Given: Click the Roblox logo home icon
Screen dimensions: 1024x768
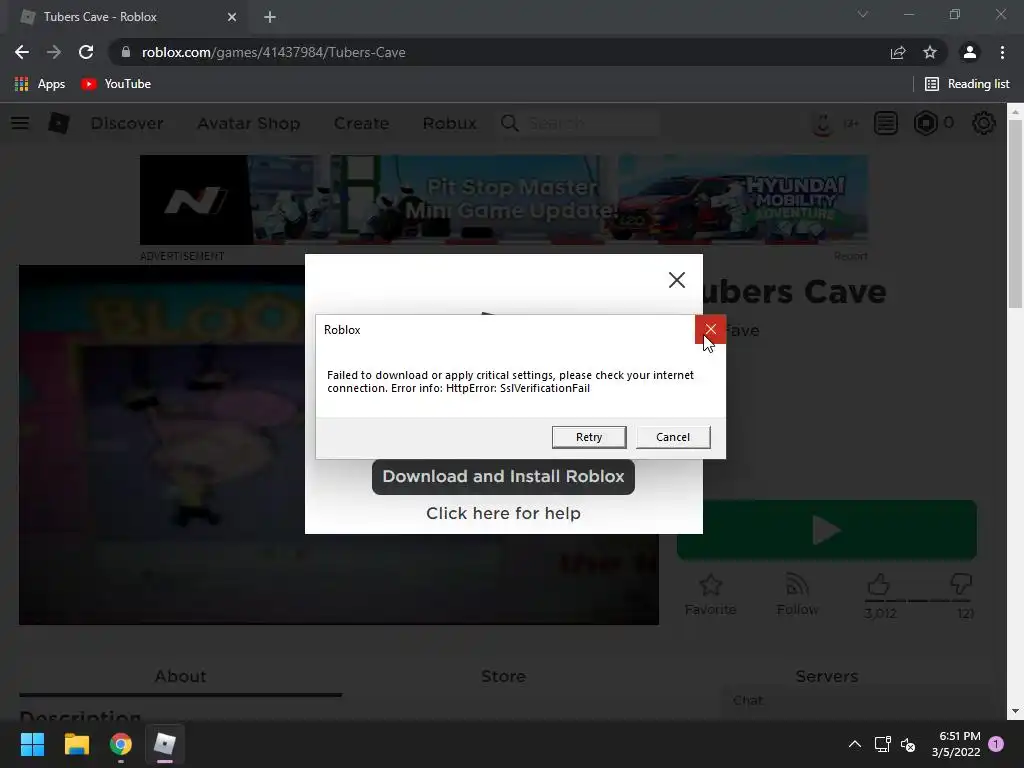Looking at the screenshot, I should tap(59, 123).
